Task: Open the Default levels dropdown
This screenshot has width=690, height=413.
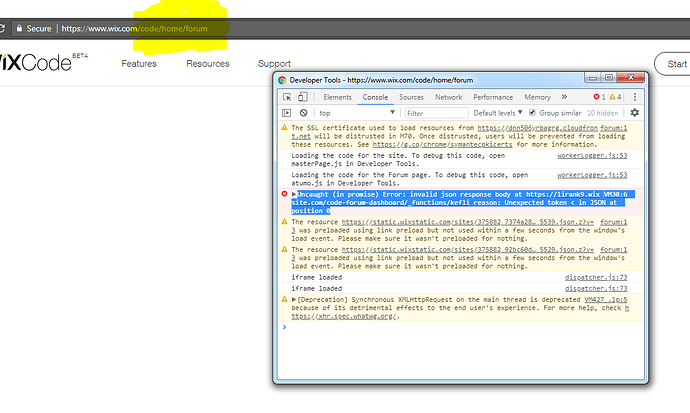Action: click(x=498, y=113)
